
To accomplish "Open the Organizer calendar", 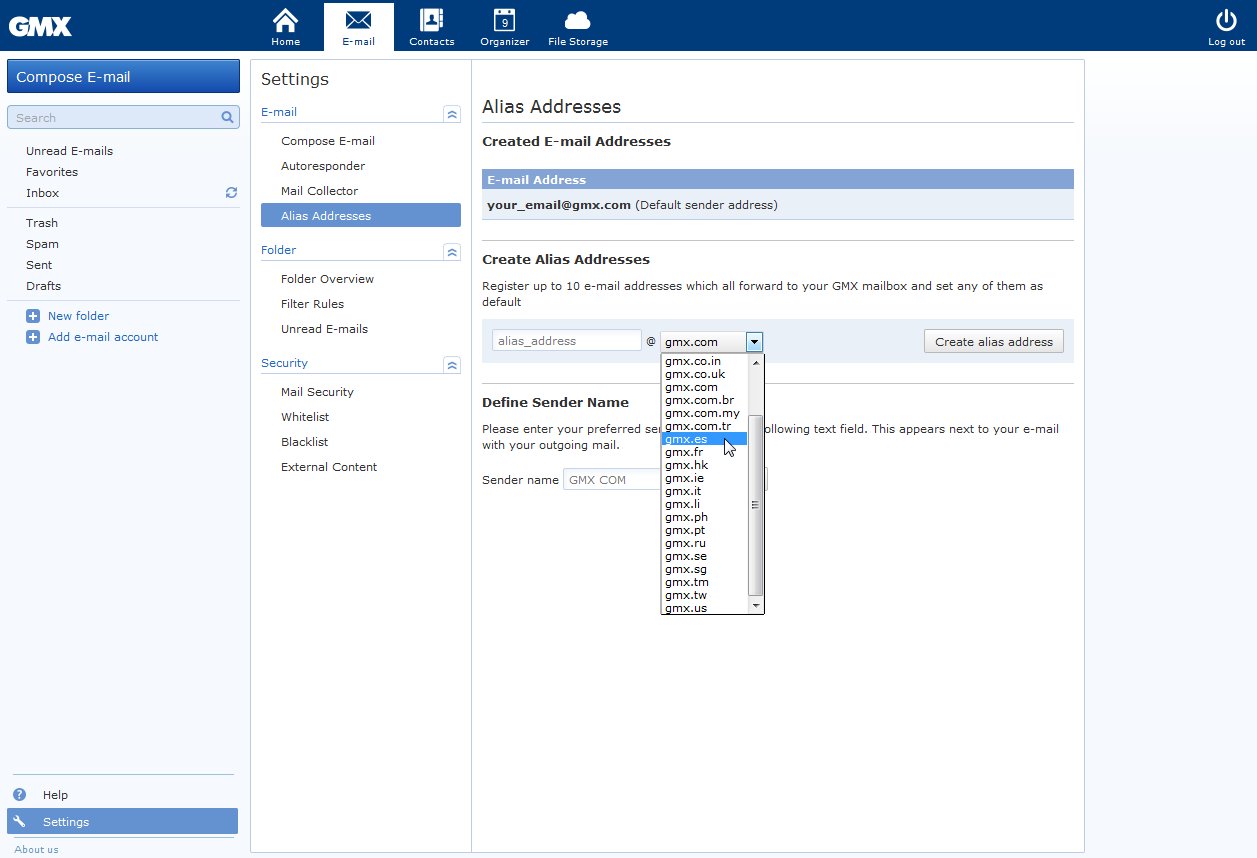I will [x=504, y=27].
